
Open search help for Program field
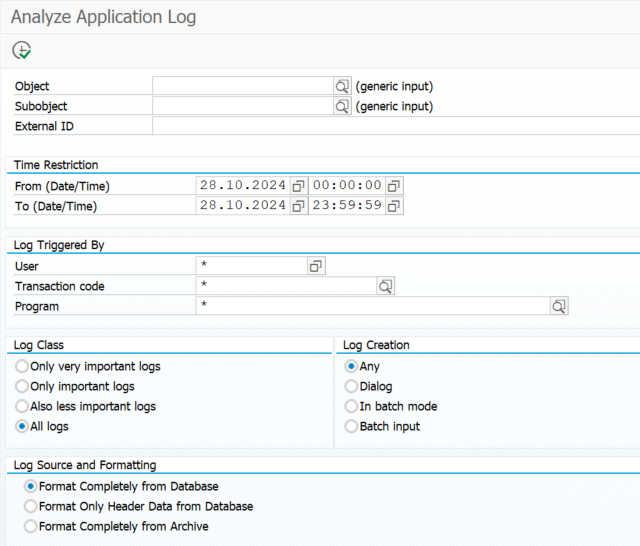click(559, 306)
